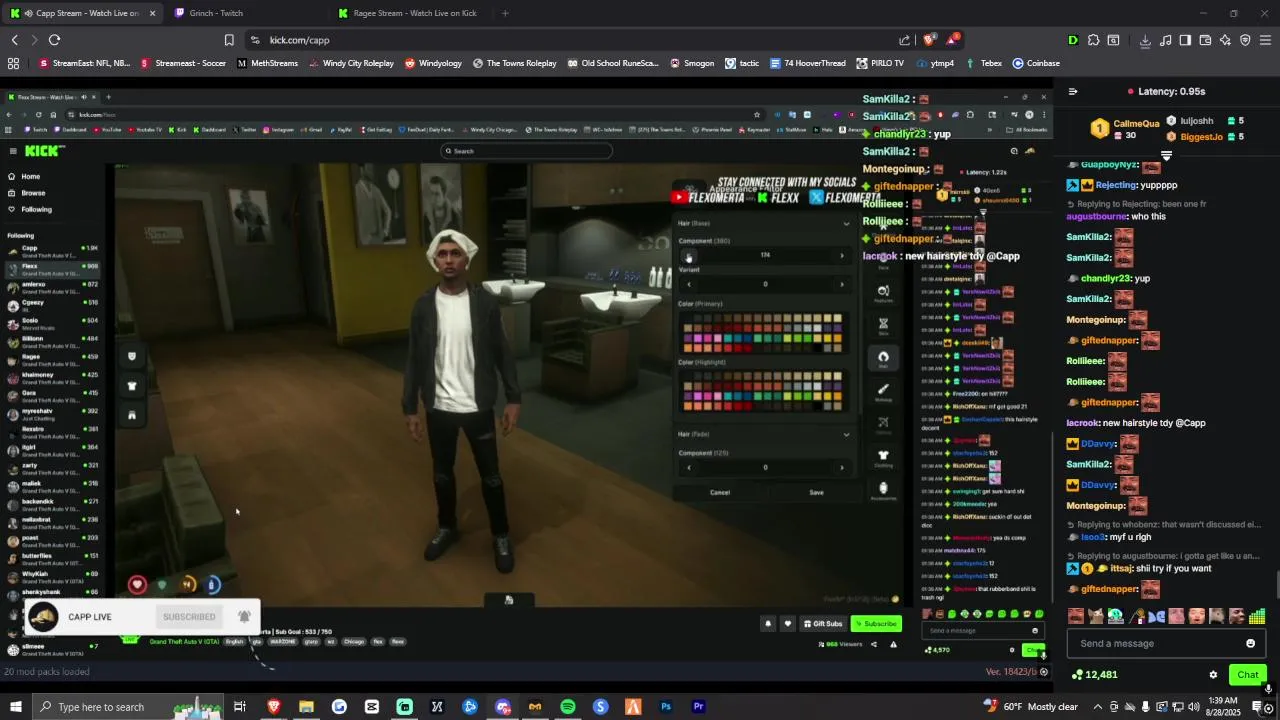Expand the chat leaderboard chevron

(x=1166, y=156)
